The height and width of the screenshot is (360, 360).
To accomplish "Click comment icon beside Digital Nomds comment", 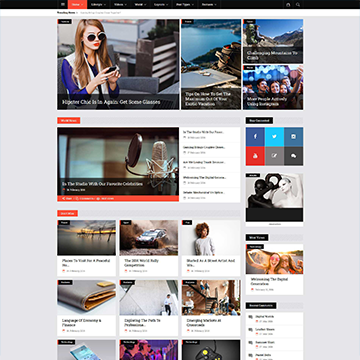I will [251, 317].
